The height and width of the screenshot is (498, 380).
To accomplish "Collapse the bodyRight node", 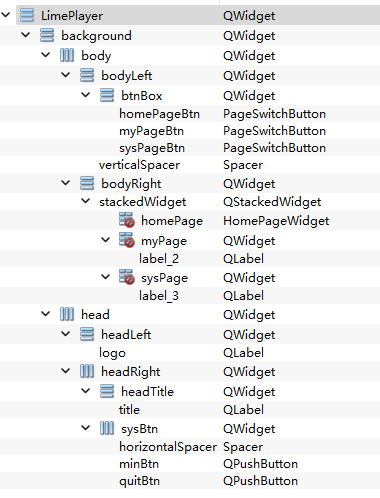I will tap(66, 182).
